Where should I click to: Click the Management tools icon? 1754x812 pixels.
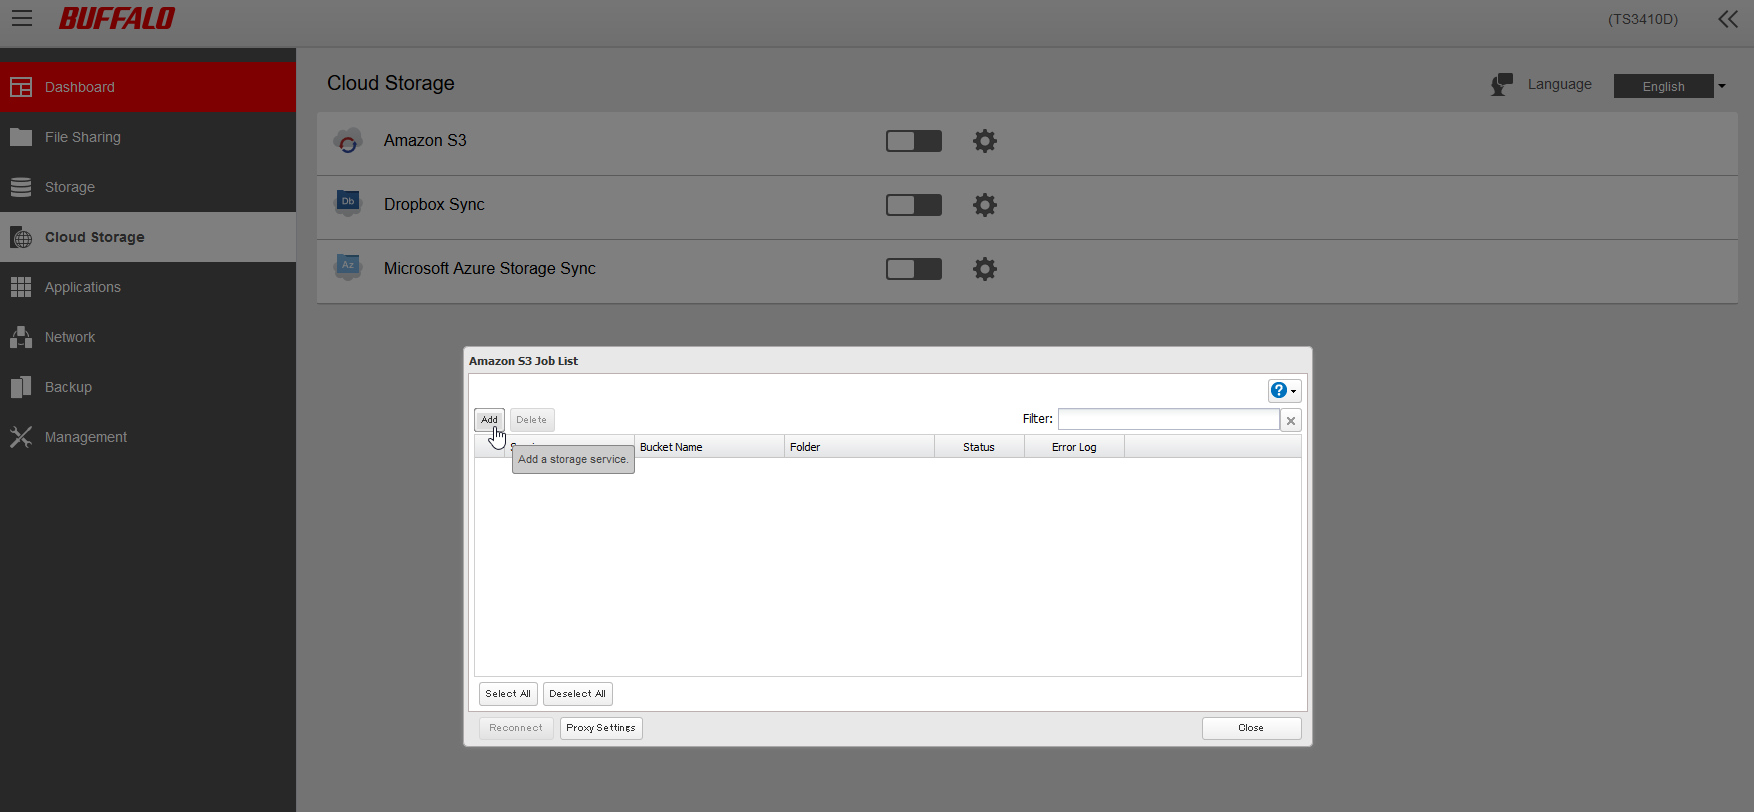[21, 437]
